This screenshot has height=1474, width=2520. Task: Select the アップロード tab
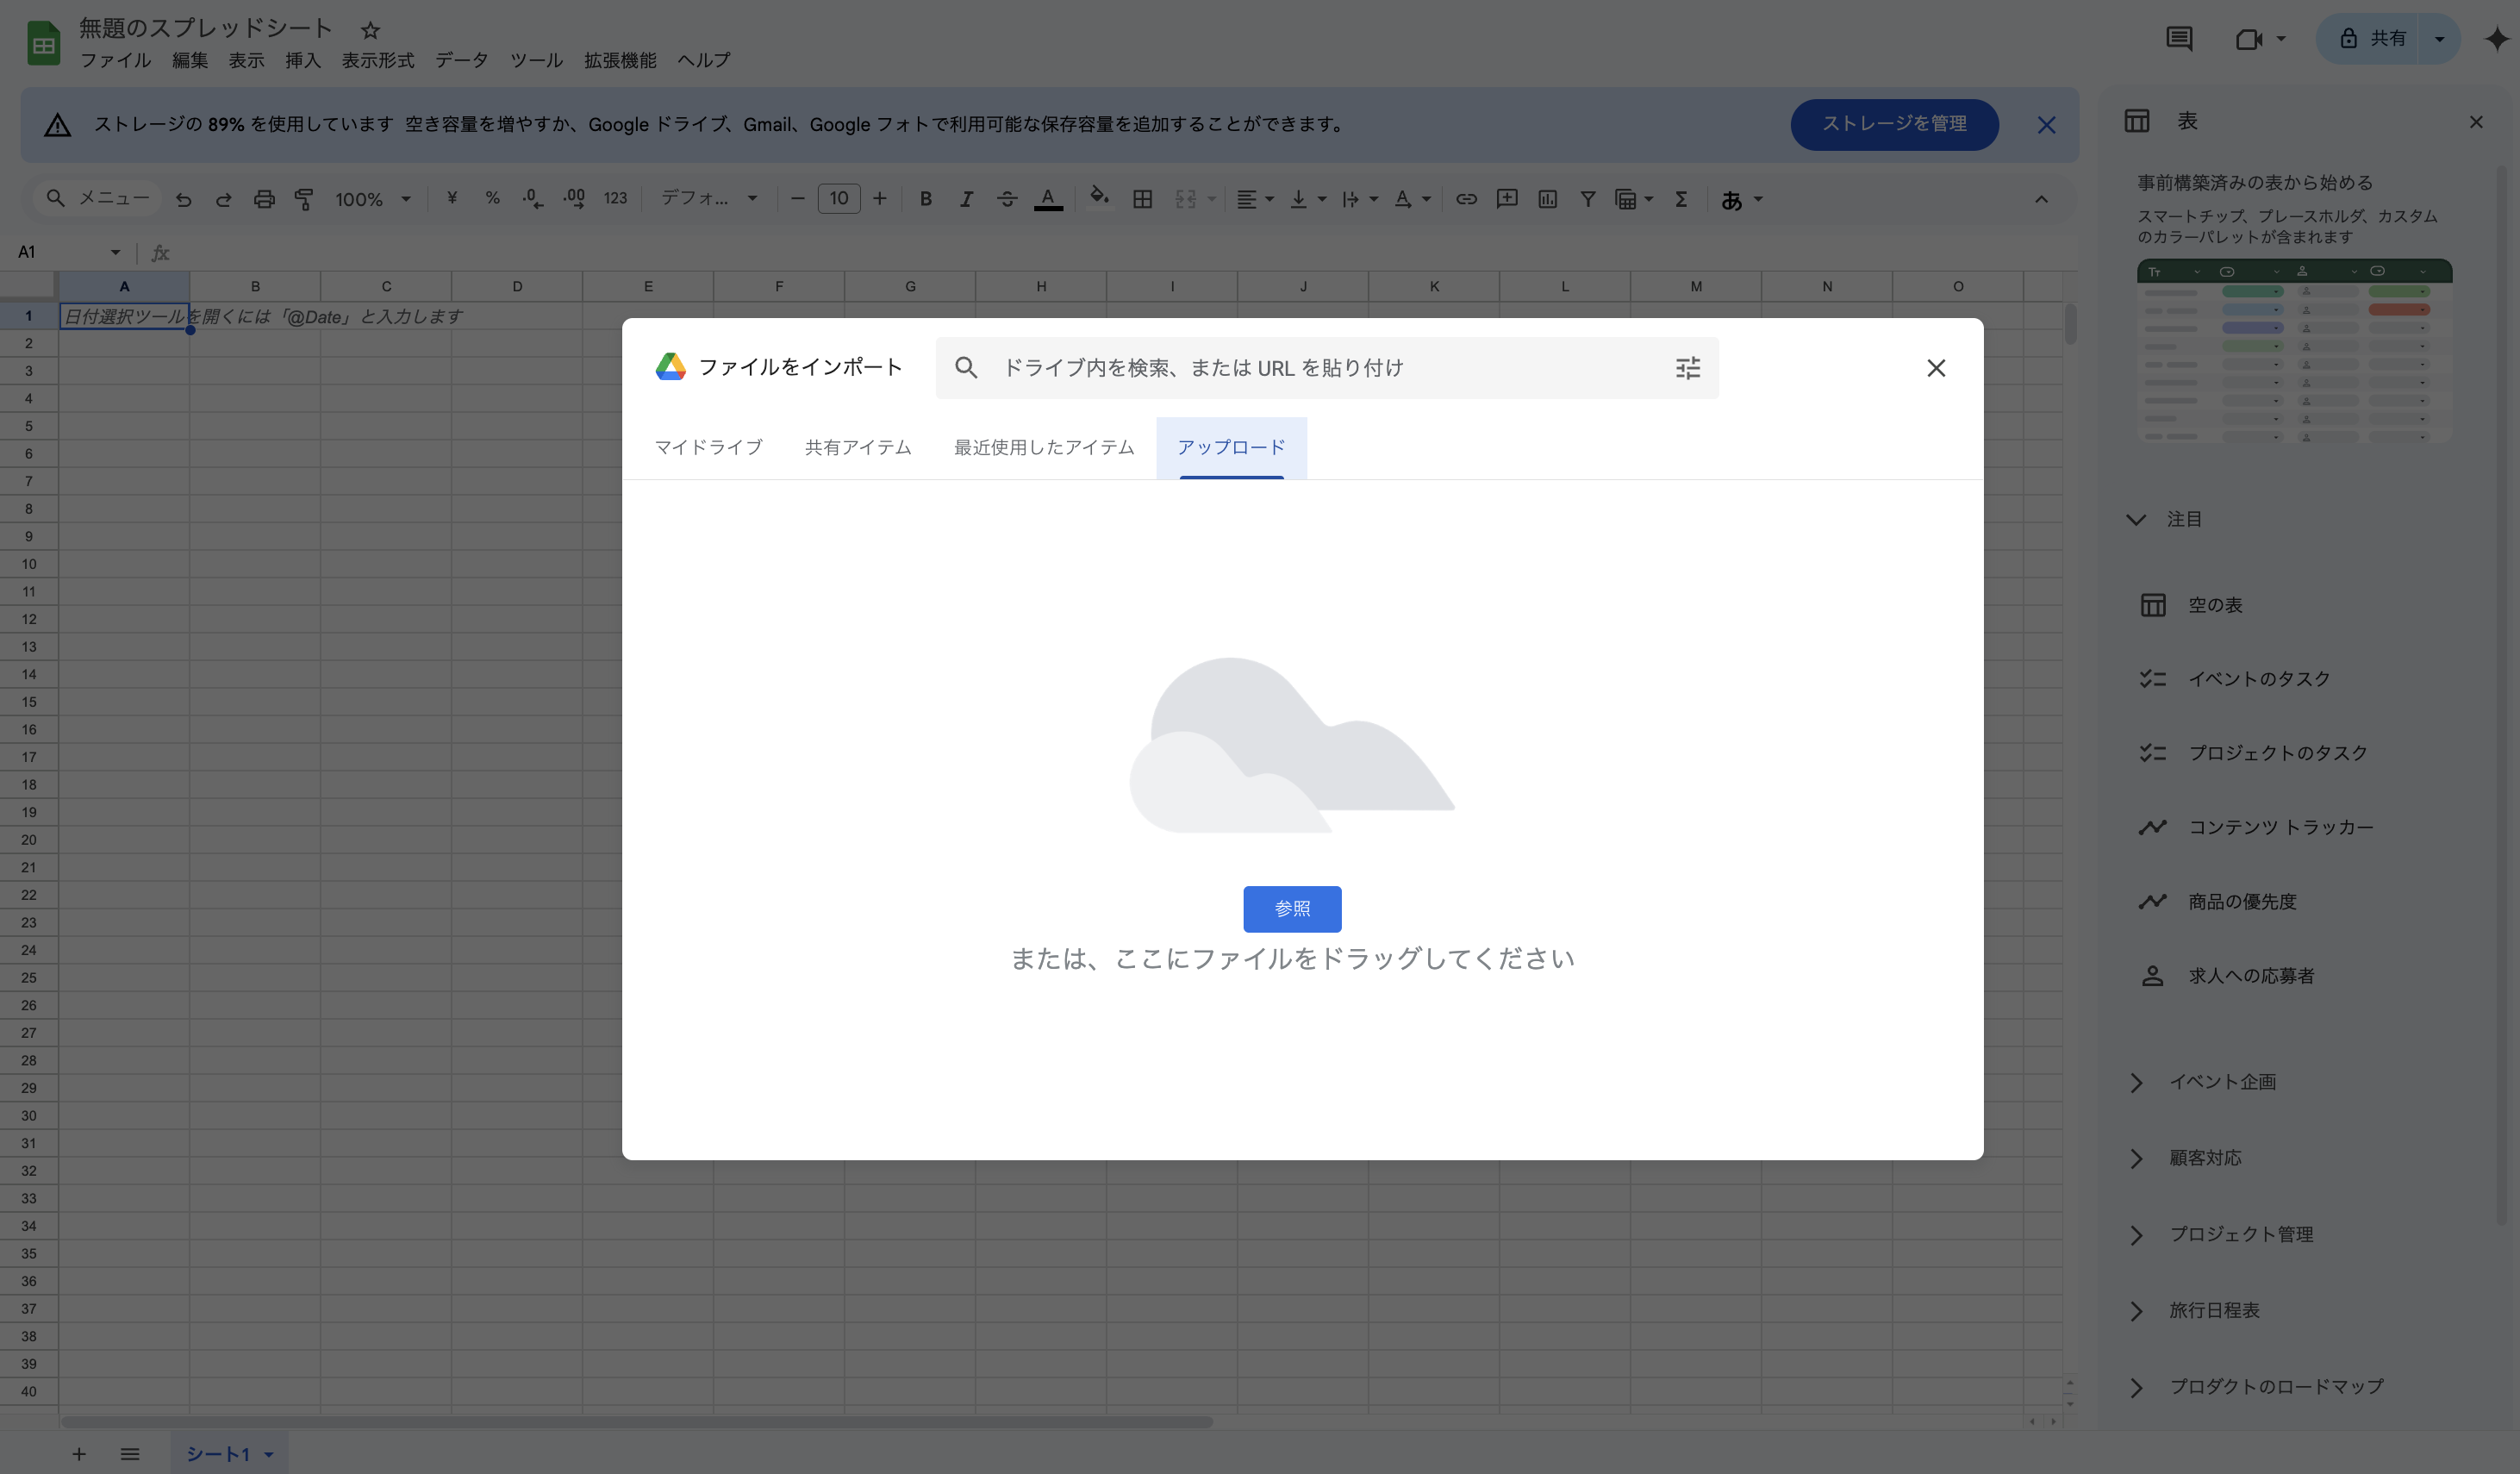(1231, 447)
